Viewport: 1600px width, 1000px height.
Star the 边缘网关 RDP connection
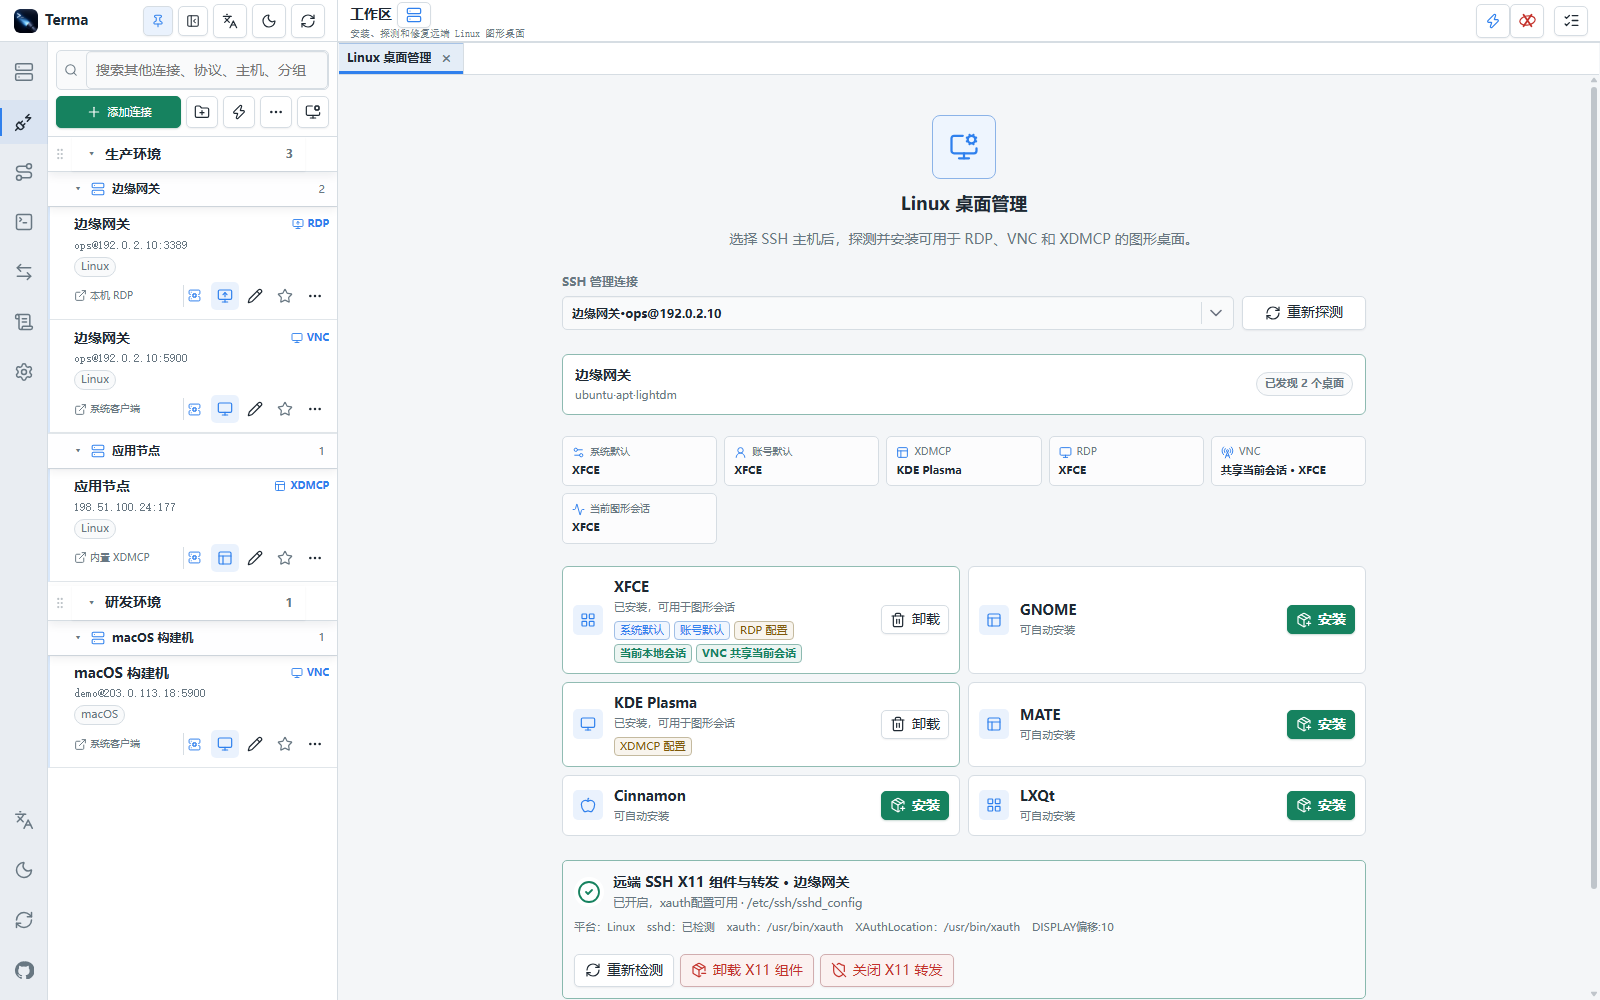click(285, 296)
